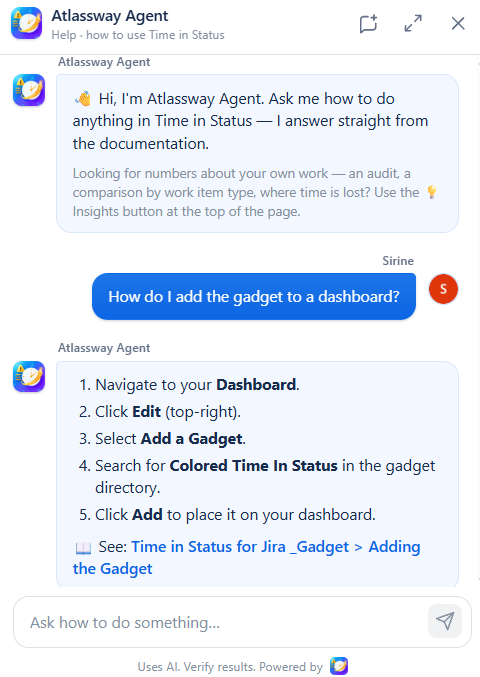The image size is (480, 677).
Task: Click the Atlassway Agent title in the header
Action: coord(110,16)
